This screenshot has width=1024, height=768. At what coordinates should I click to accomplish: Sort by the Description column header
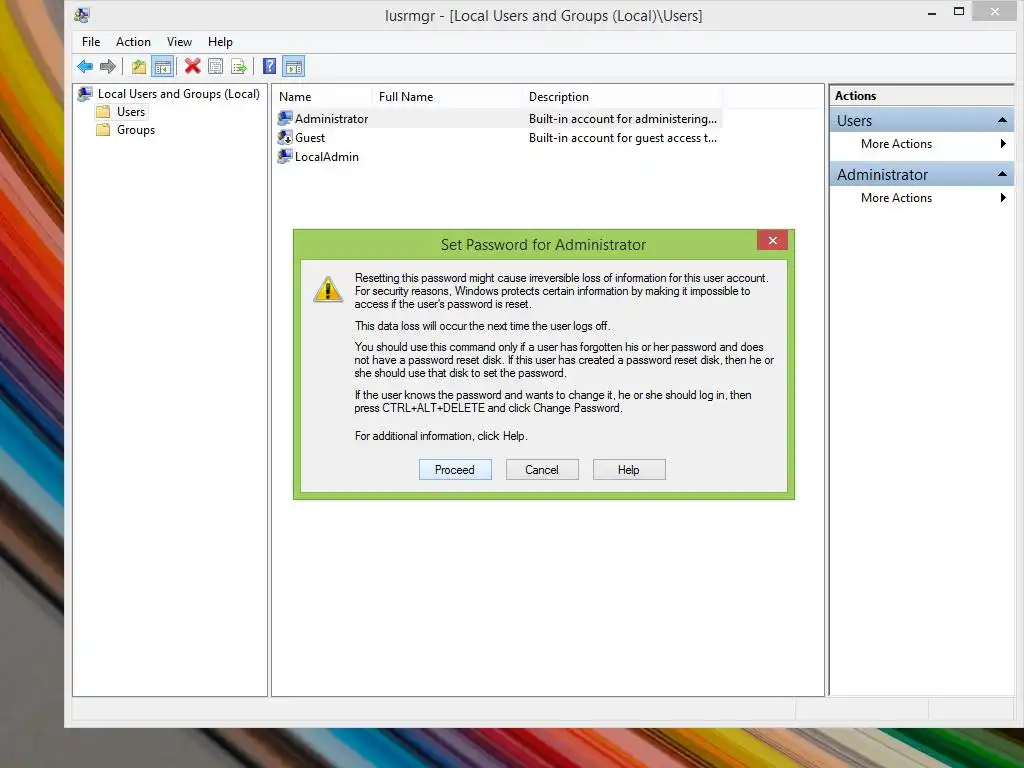(x=622, y=97)
